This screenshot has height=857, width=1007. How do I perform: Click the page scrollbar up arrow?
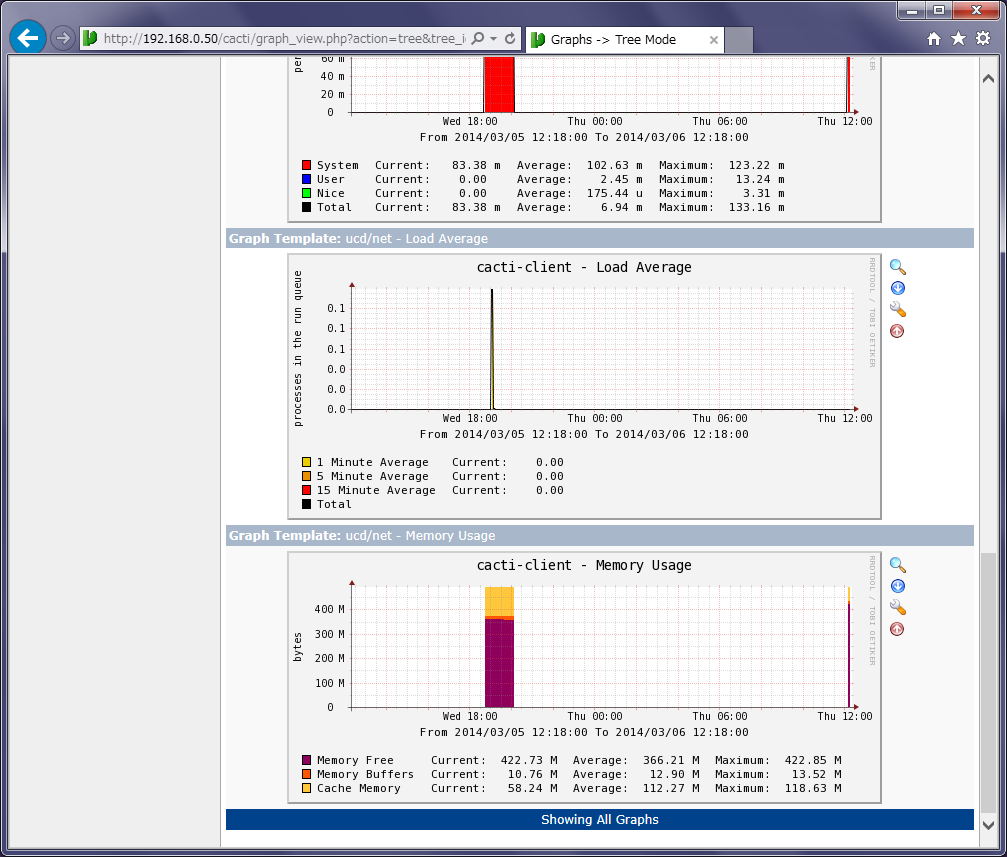click(988, 79)
